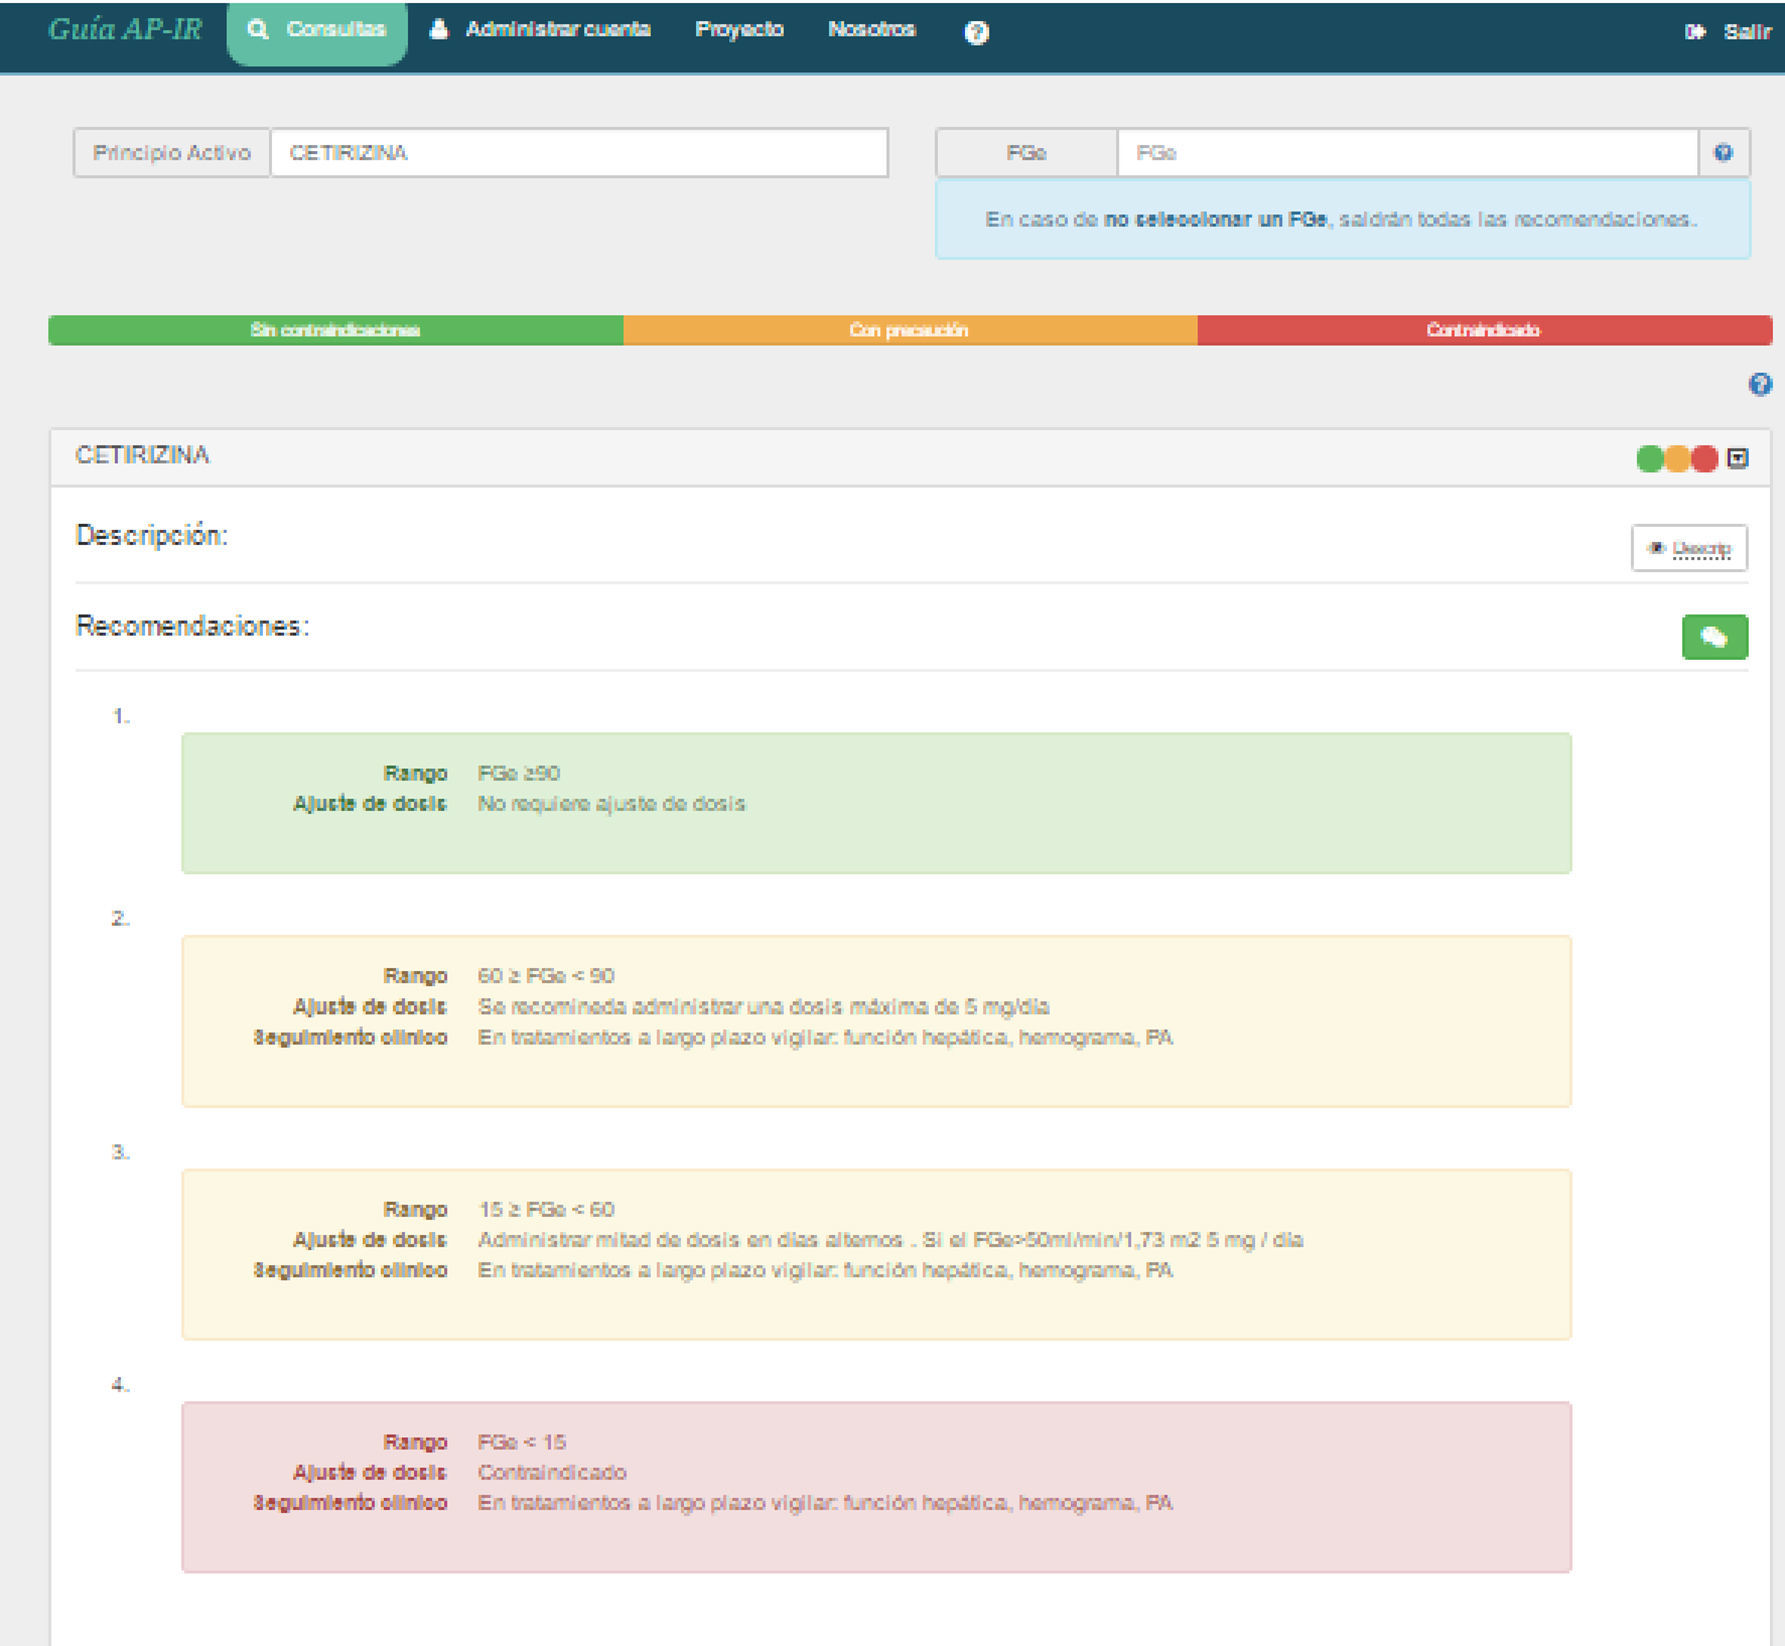Open the Consultas tab

pyautogui.click(x=317, y=30)
